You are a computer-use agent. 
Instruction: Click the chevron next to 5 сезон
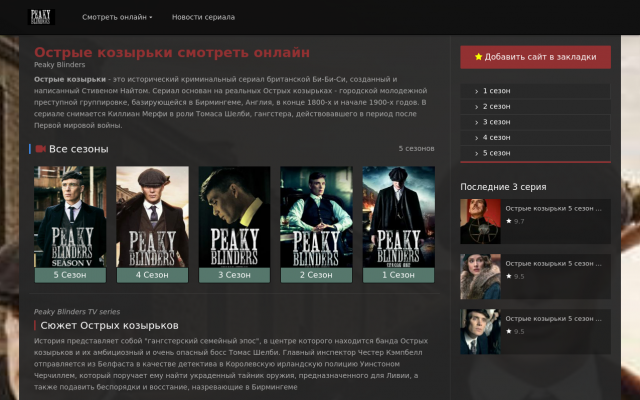pyautogui.click(x=476, y=153)
